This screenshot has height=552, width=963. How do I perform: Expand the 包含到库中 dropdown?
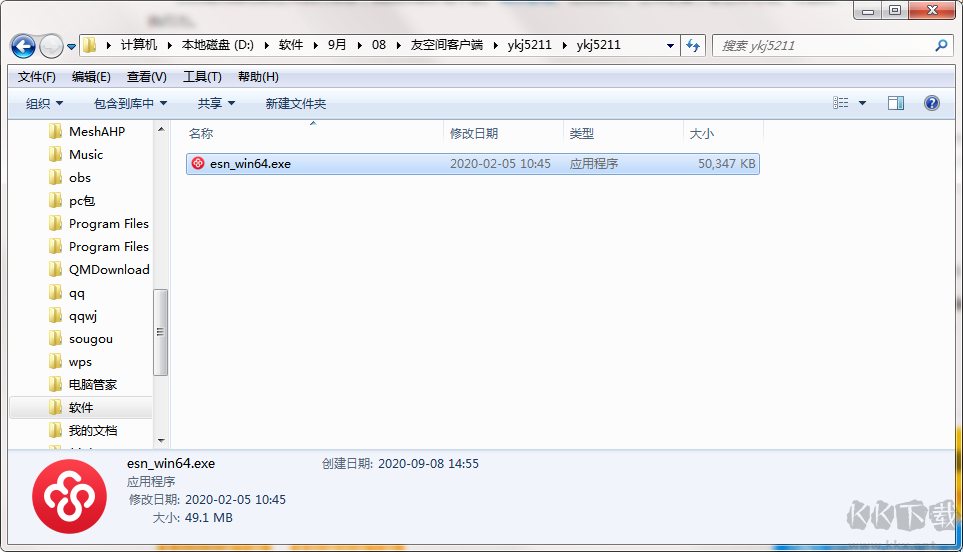130,104
